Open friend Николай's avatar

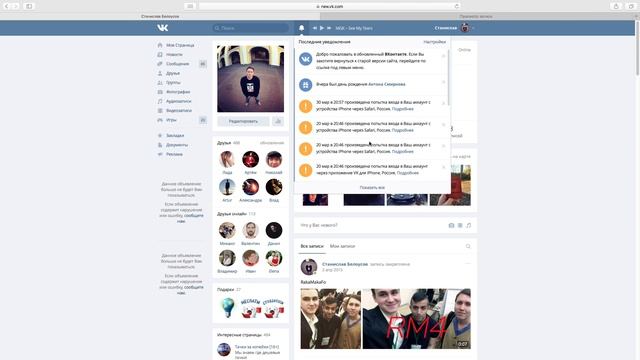tap(274, 159)
